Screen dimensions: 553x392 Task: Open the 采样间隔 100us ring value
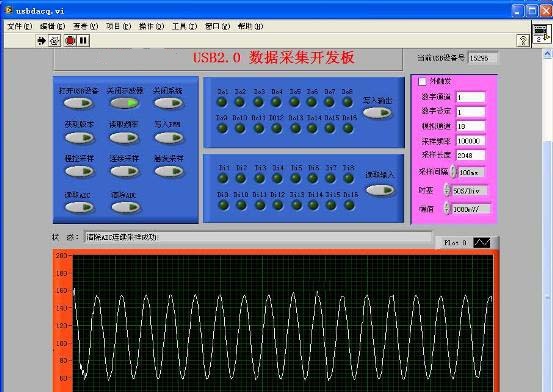[x=471, y=173]
